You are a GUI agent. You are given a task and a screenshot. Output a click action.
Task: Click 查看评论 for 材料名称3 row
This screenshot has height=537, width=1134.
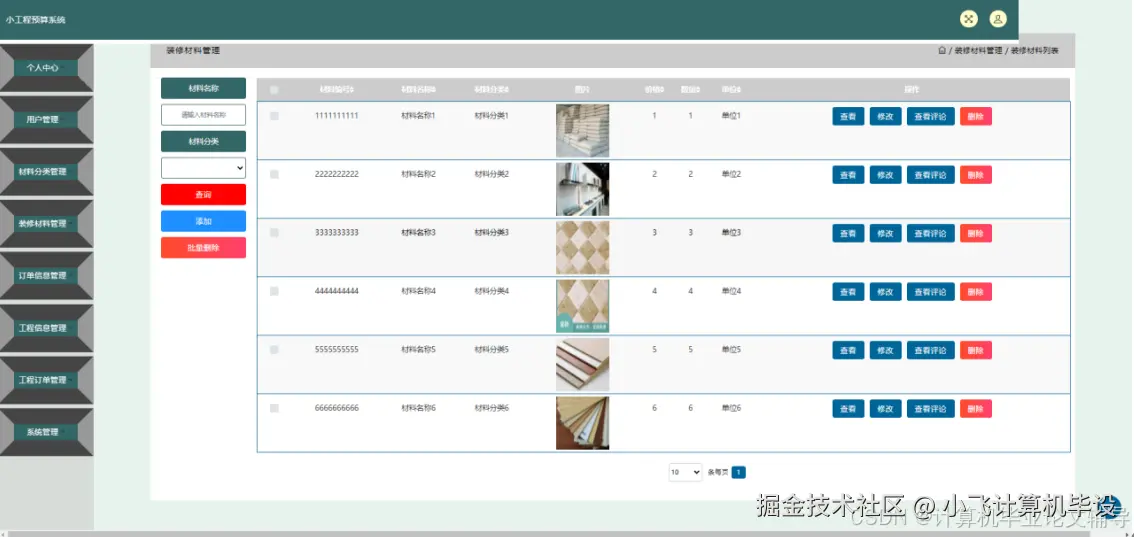pyautogui.click(x=931, y=233)
